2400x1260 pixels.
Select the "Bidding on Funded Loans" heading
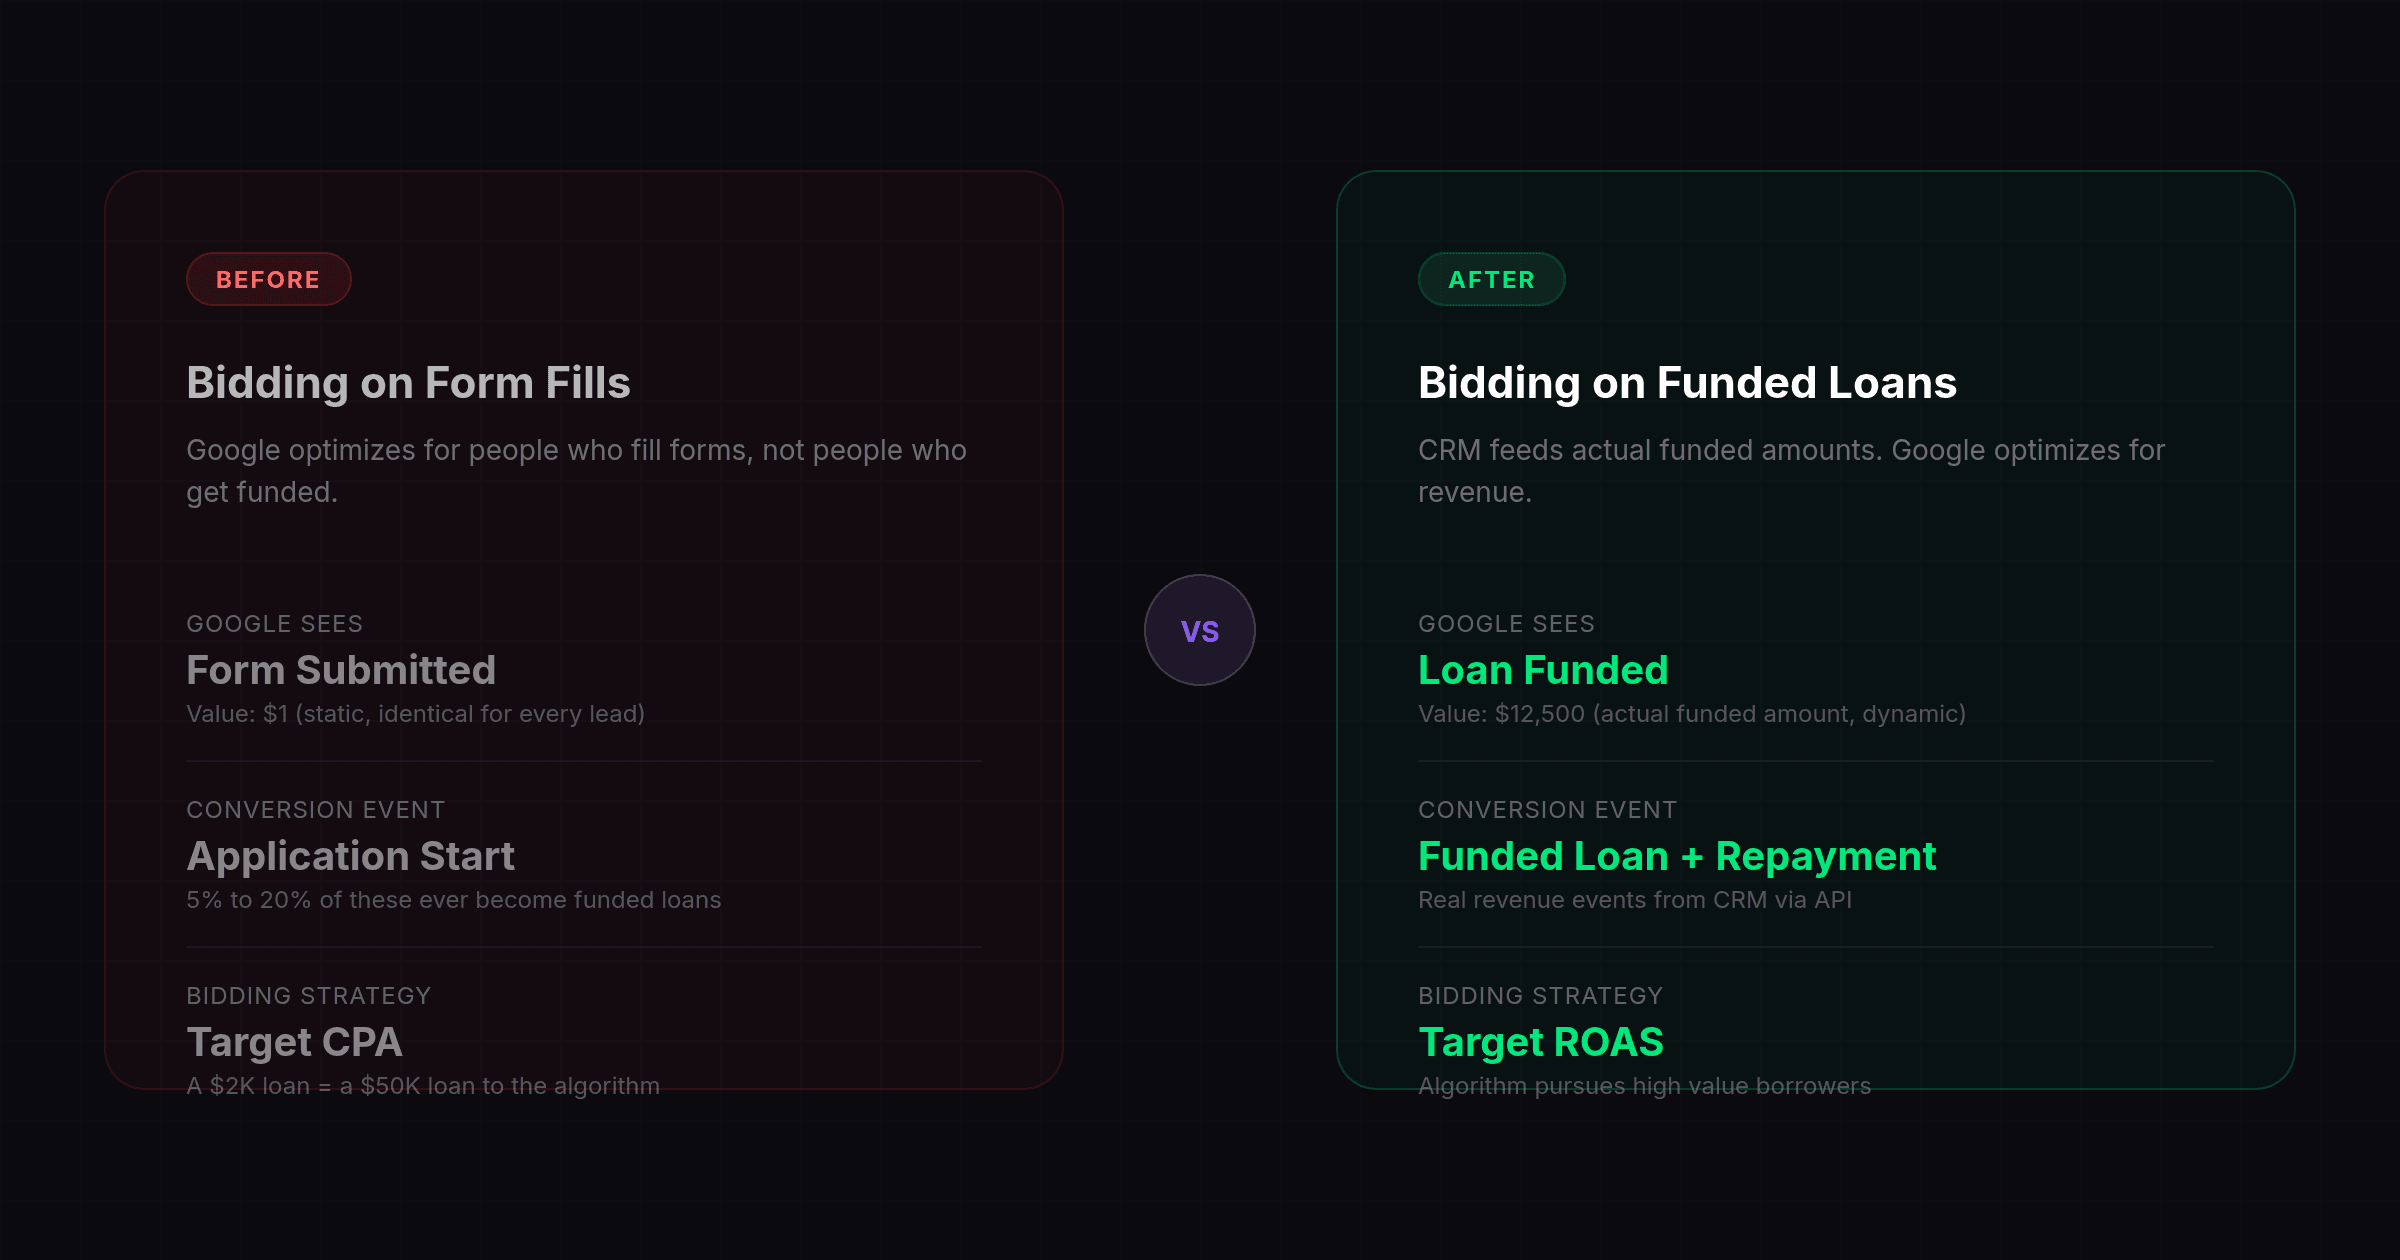point(1687,383)
